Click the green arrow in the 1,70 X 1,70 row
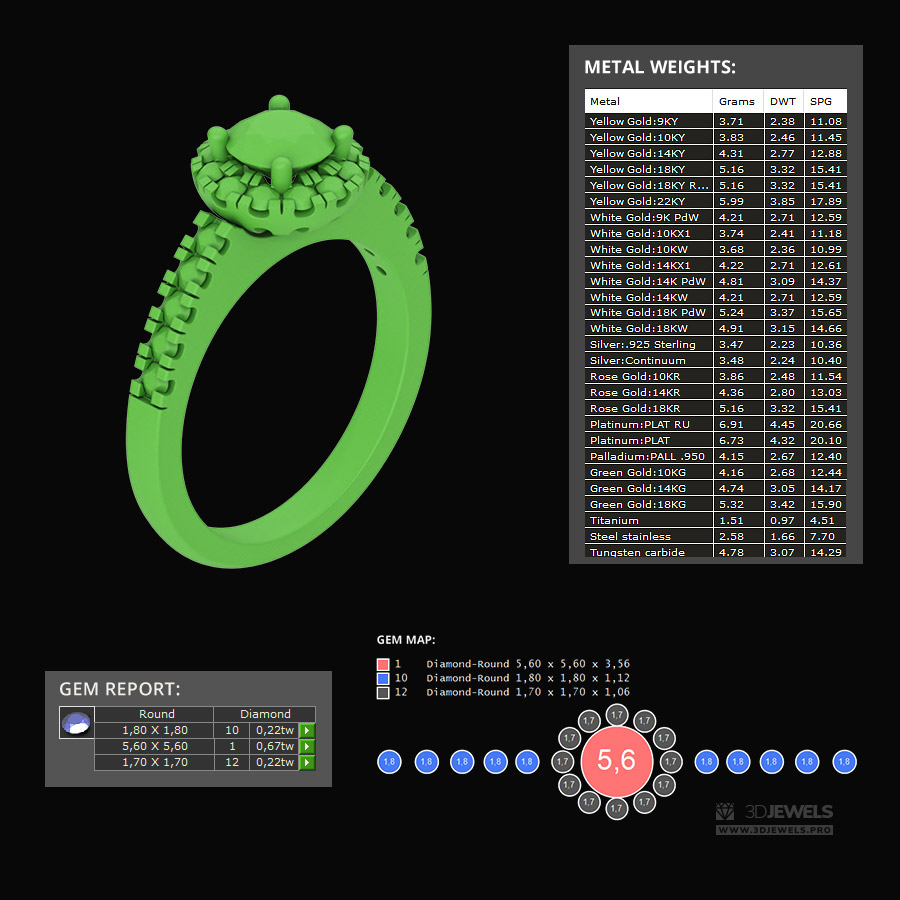Viewport: 900px width, 900px height. [307, 762]
